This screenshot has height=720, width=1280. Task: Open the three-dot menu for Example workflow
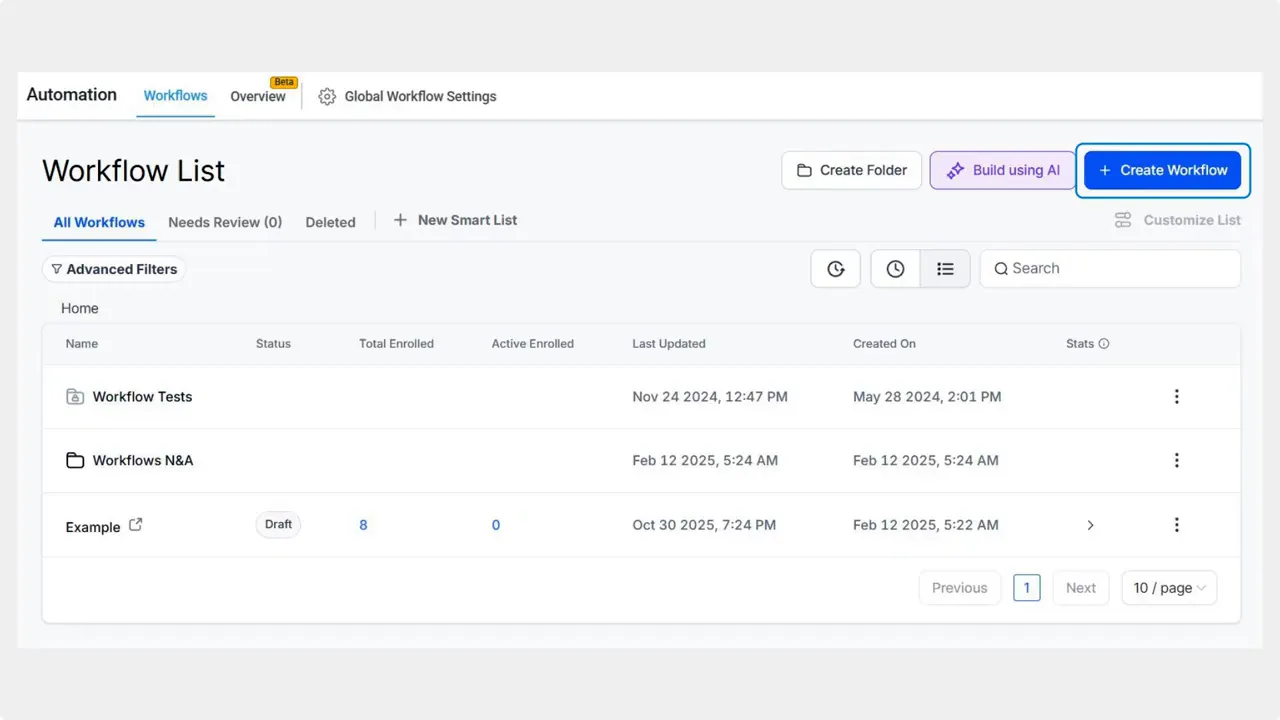1177,524
